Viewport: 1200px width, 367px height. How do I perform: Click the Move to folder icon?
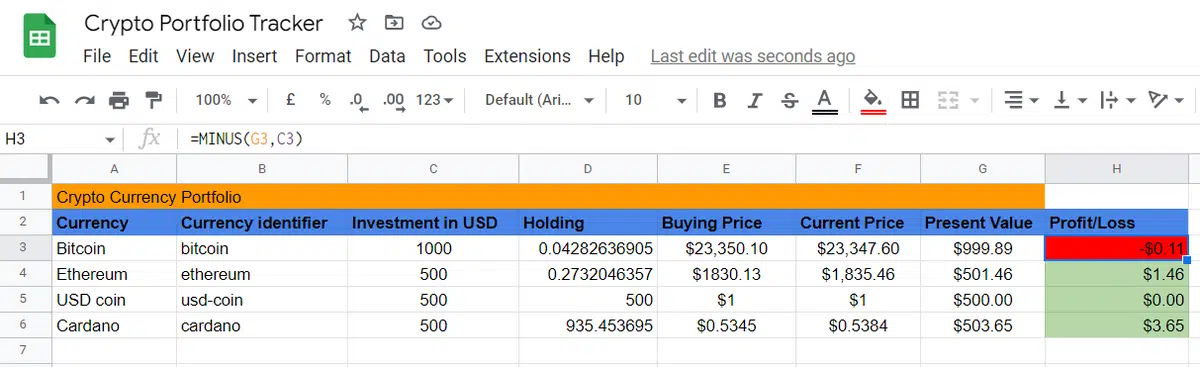tap(395, 23)
